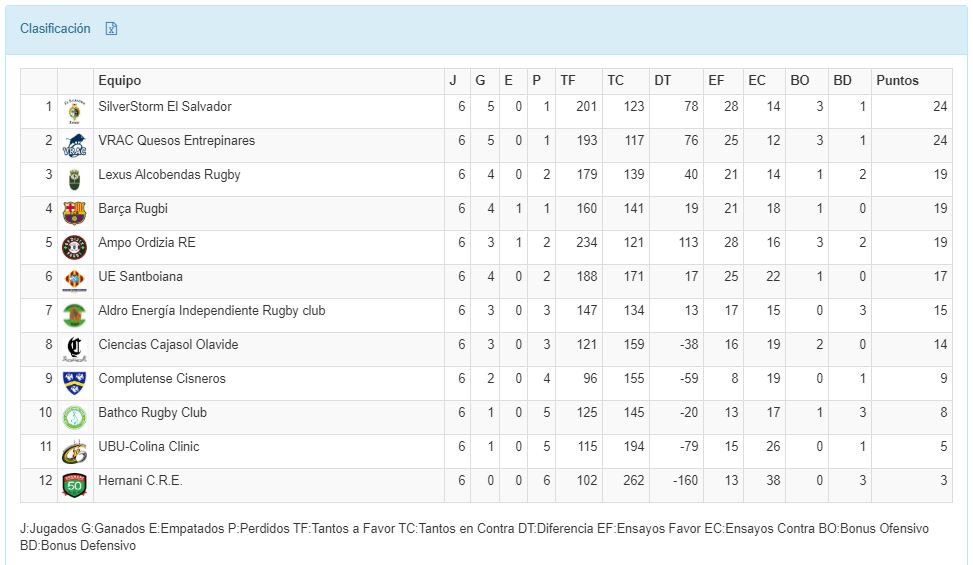
Task: Click the BO column header
Action: (800, 81)
